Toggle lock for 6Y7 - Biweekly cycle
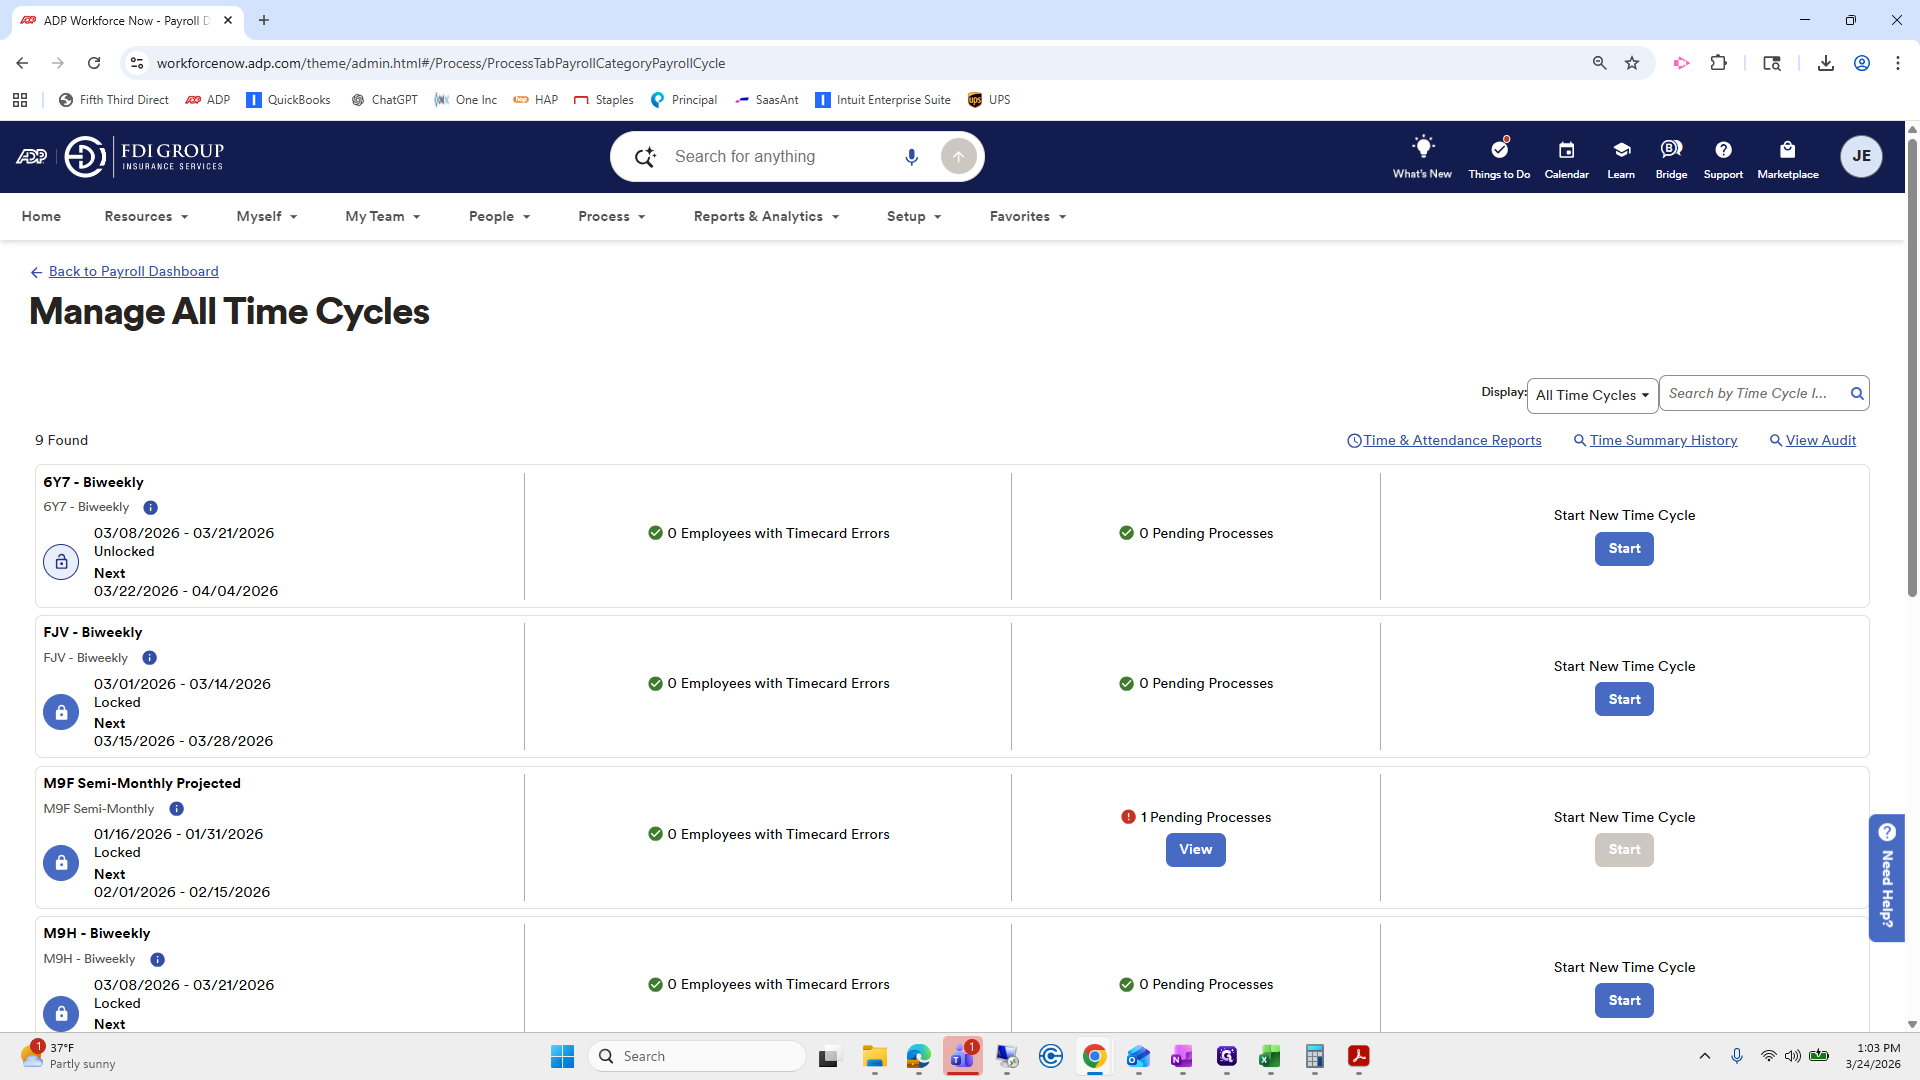This screenshot has height=1080, width=1920. [x=61, y=562]
